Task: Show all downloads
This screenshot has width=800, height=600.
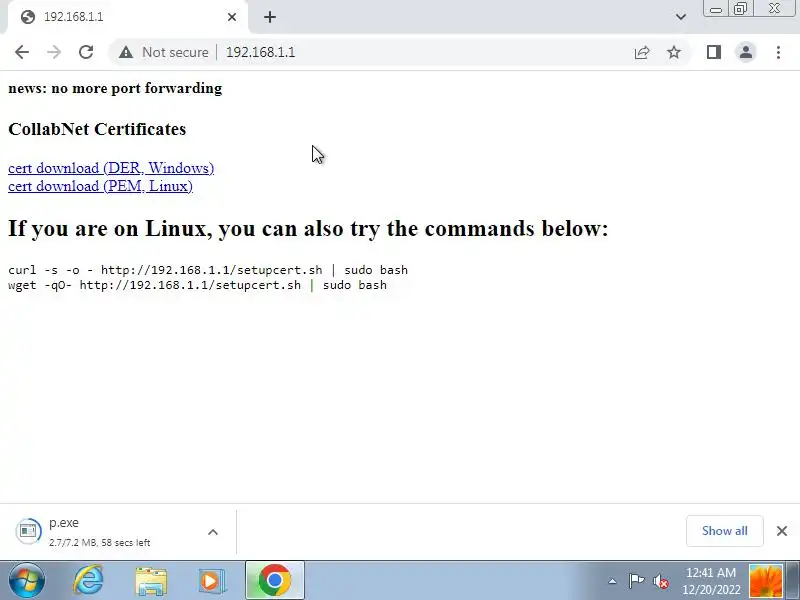Action: pyautogui.click(x=724, y=531)
